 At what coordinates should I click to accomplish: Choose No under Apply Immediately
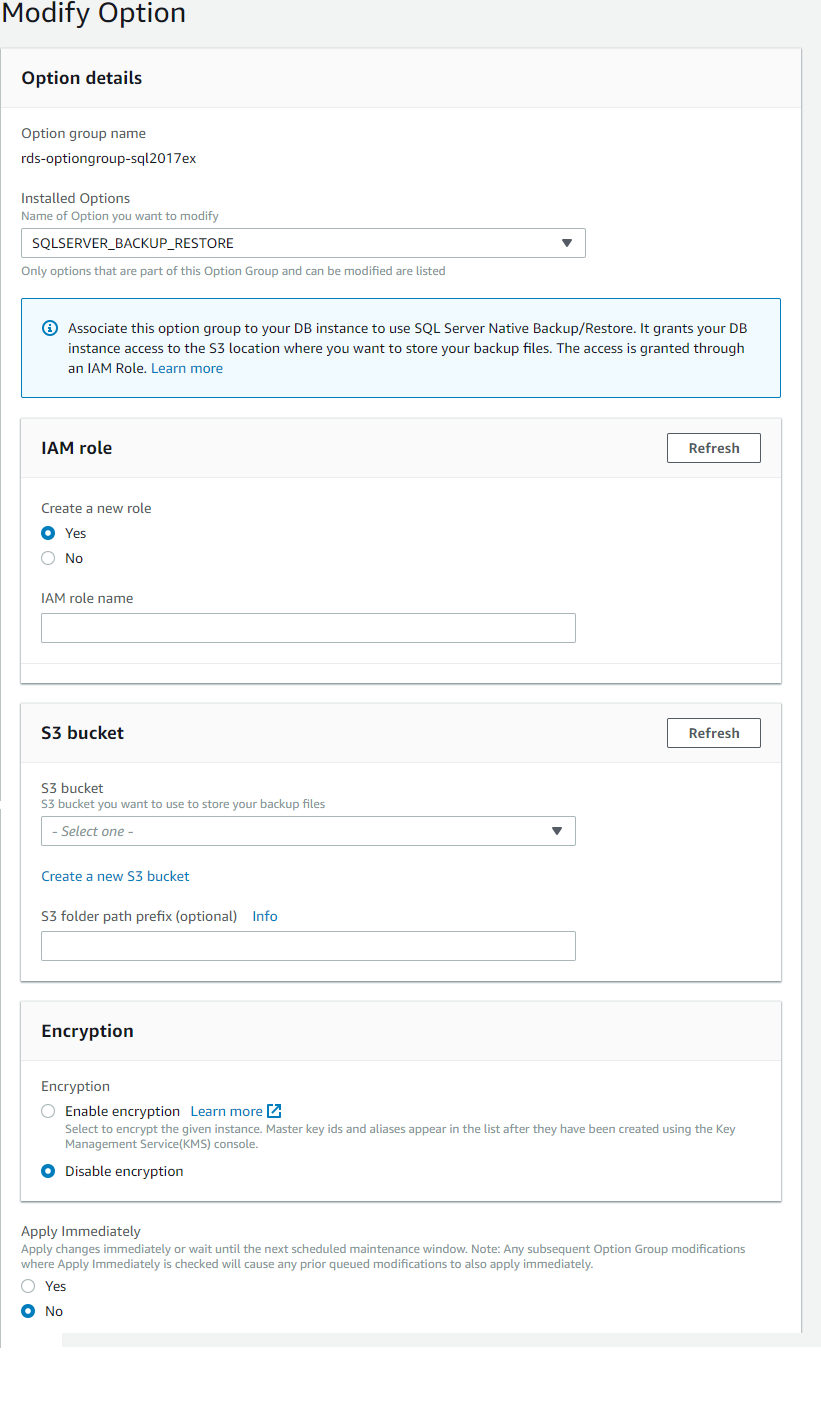click(29, 1311)
